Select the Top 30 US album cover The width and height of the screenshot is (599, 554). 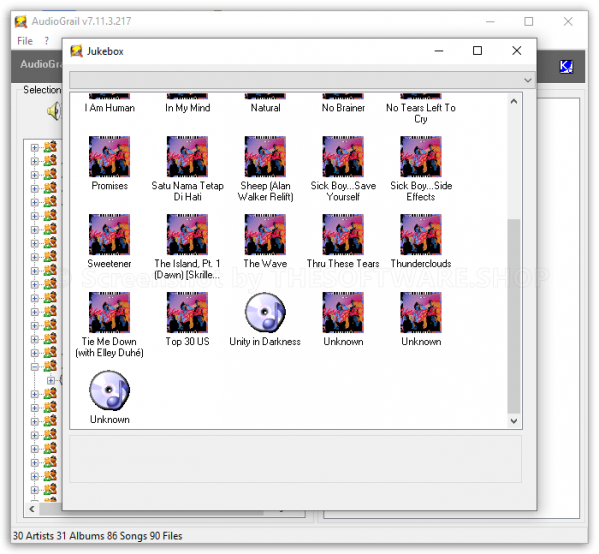(187, 312)
